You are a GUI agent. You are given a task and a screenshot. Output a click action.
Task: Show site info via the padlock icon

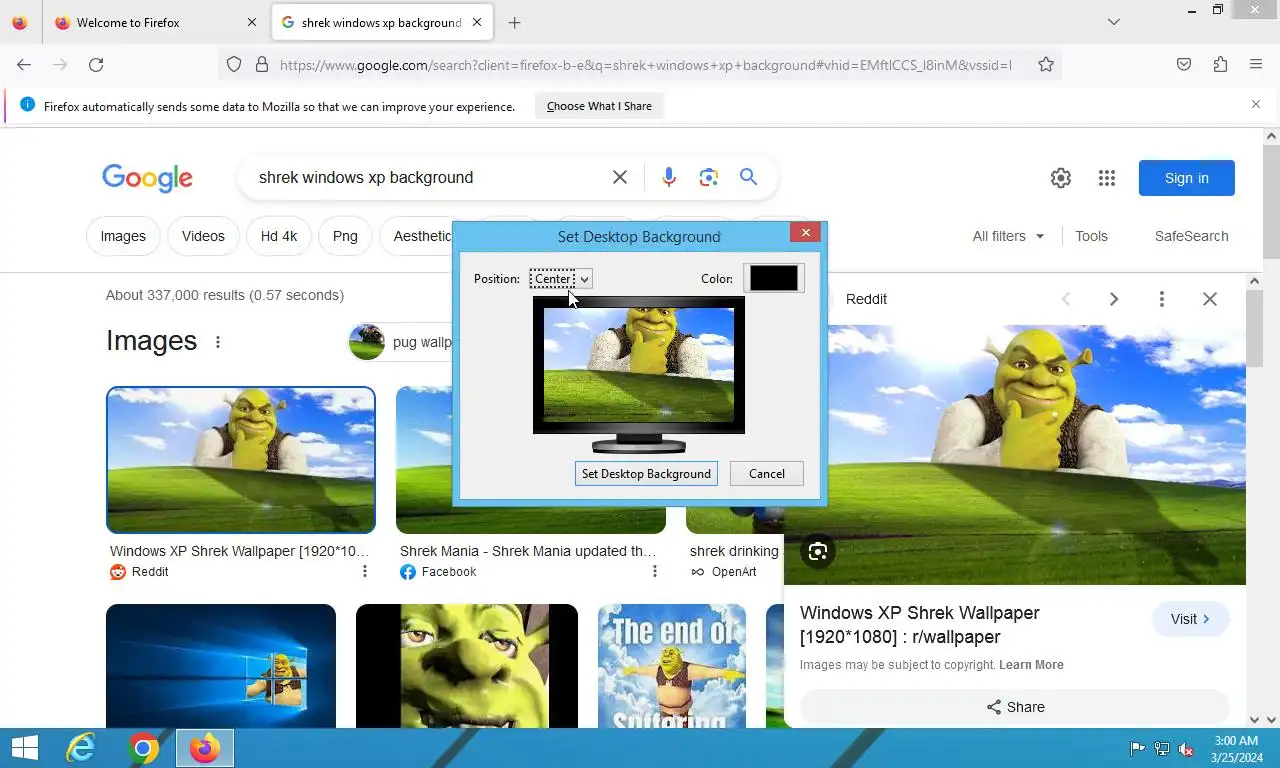[x=262, y=64]
